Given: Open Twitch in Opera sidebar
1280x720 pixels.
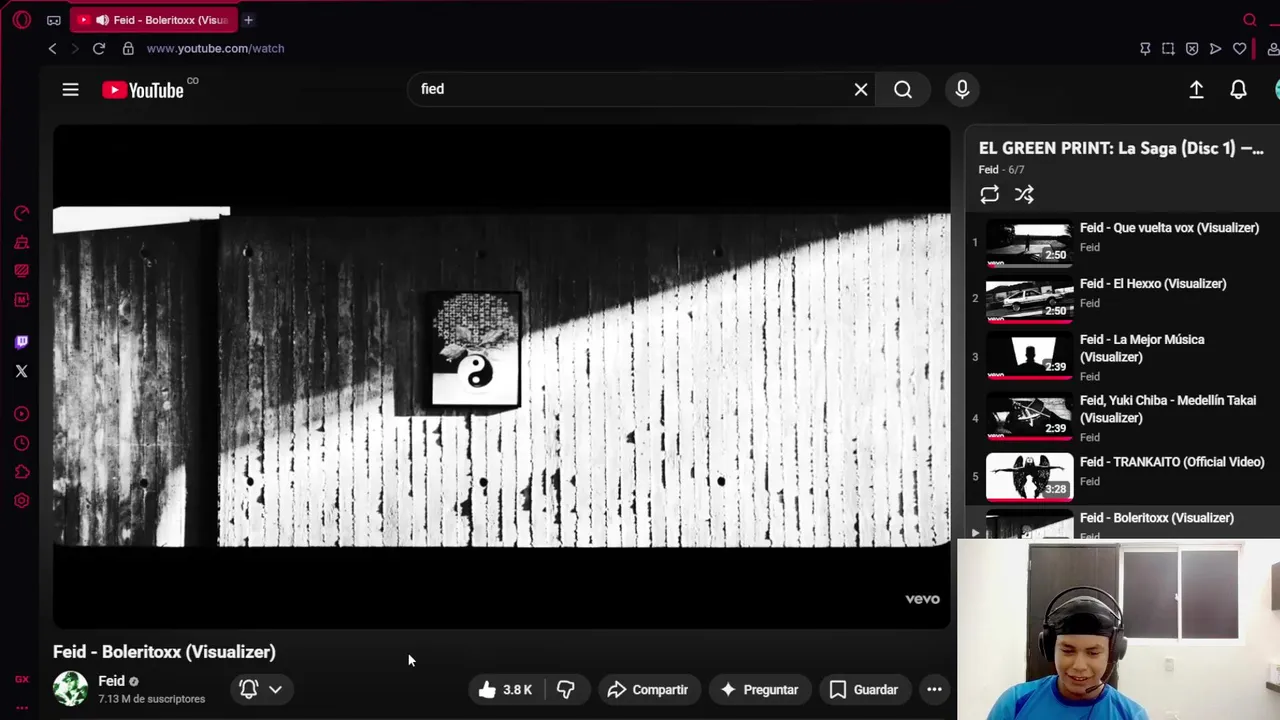Looking at the screenshot, I should 21,342.
